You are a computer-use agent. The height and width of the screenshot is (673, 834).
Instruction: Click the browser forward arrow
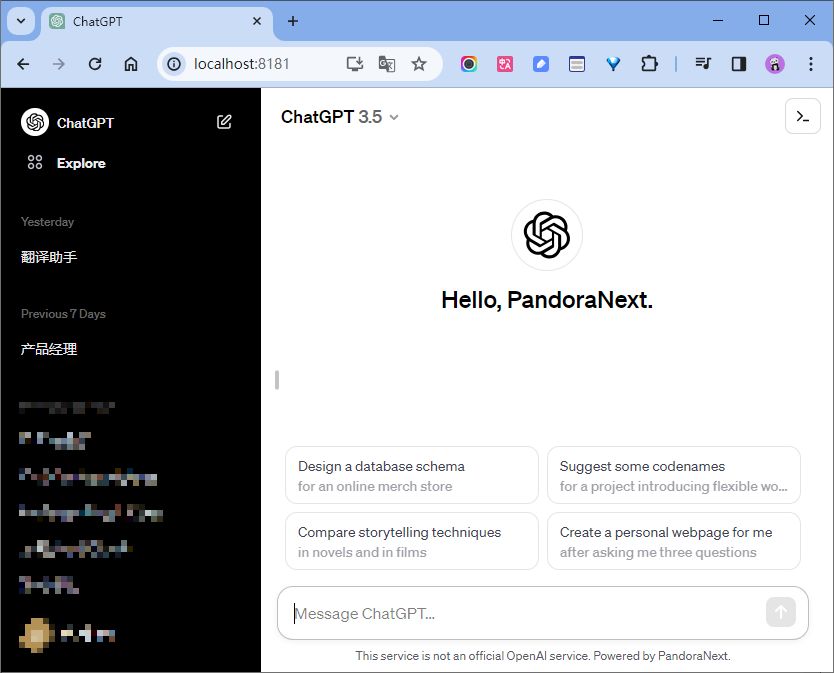tap(59, 64)
